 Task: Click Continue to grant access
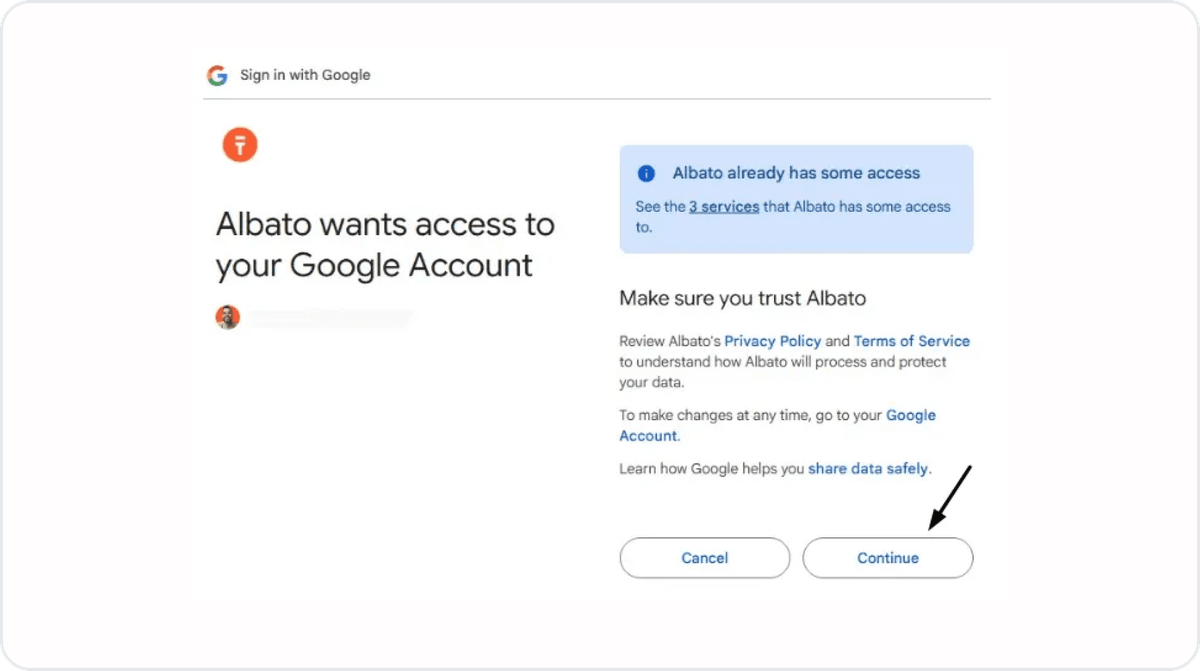888,558
